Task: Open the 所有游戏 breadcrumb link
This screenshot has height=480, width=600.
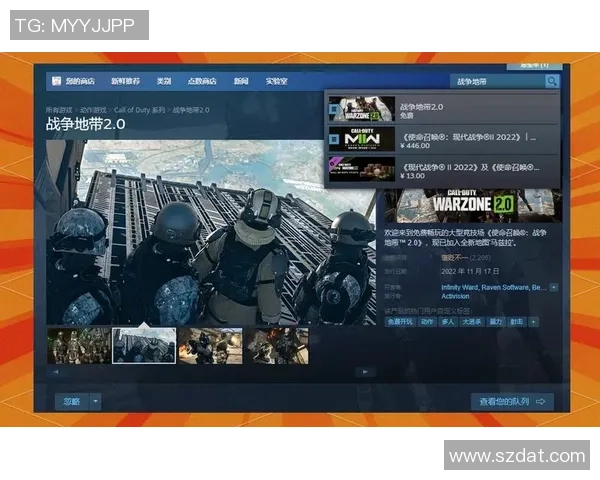Action: pyautogui.click(x=59, y=110)
